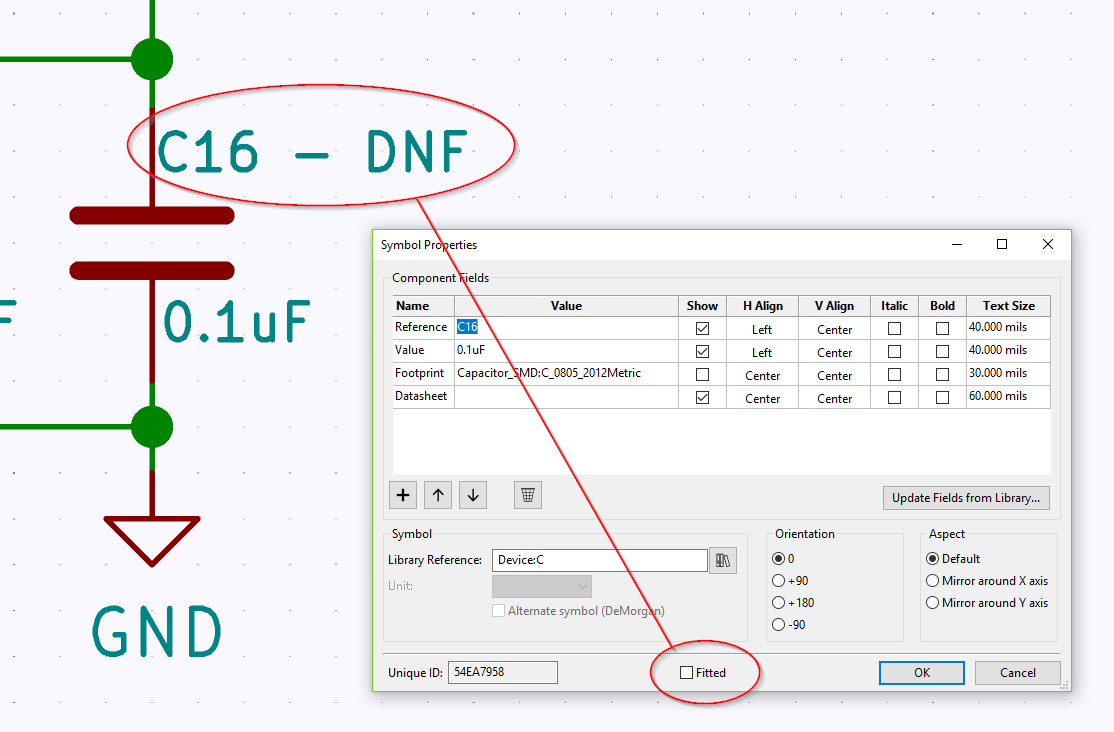Image resolution: width=1114 pixels, height=732 pixels.
Task: Select +90 orientation radio button
Action: tap(779, 581)
